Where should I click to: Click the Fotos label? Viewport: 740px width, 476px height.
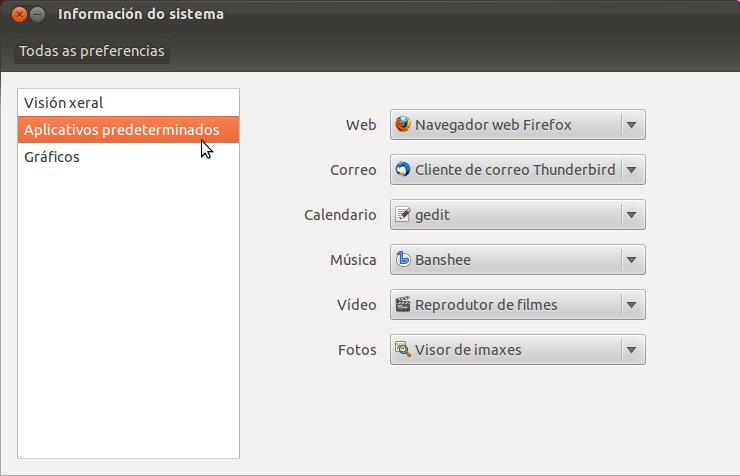357,350
